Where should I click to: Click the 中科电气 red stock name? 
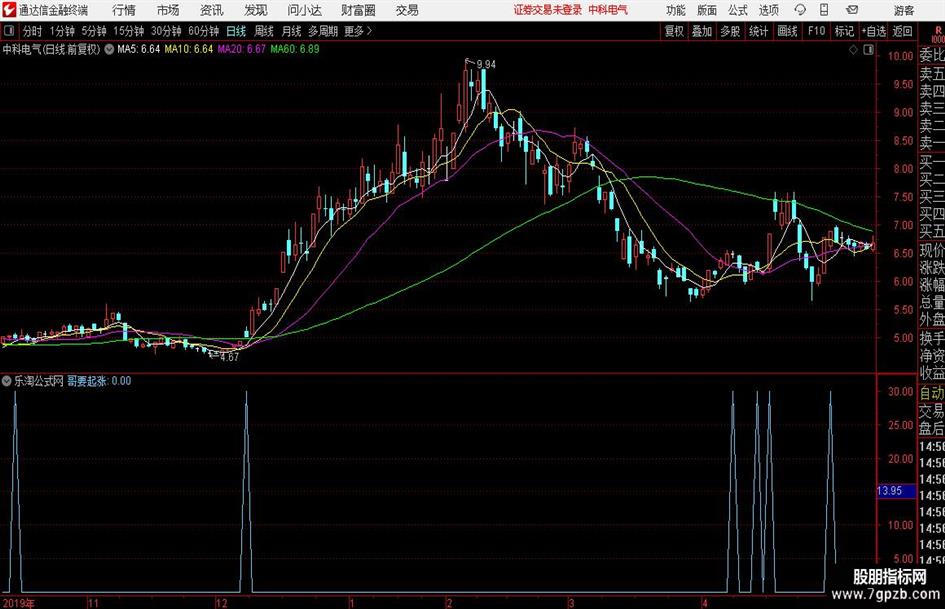pos(608,10)
